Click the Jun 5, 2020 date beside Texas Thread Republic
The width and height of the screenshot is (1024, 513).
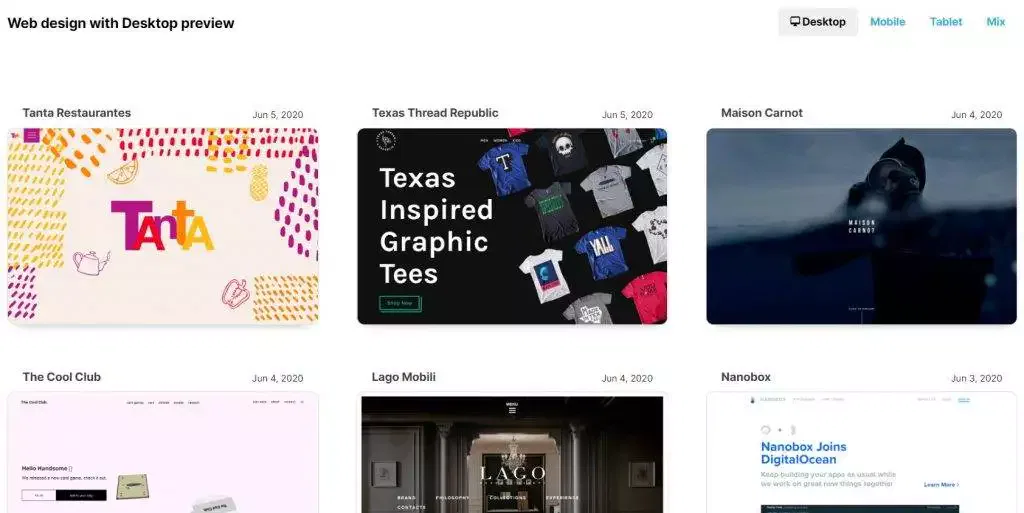[x=627, y=114]
